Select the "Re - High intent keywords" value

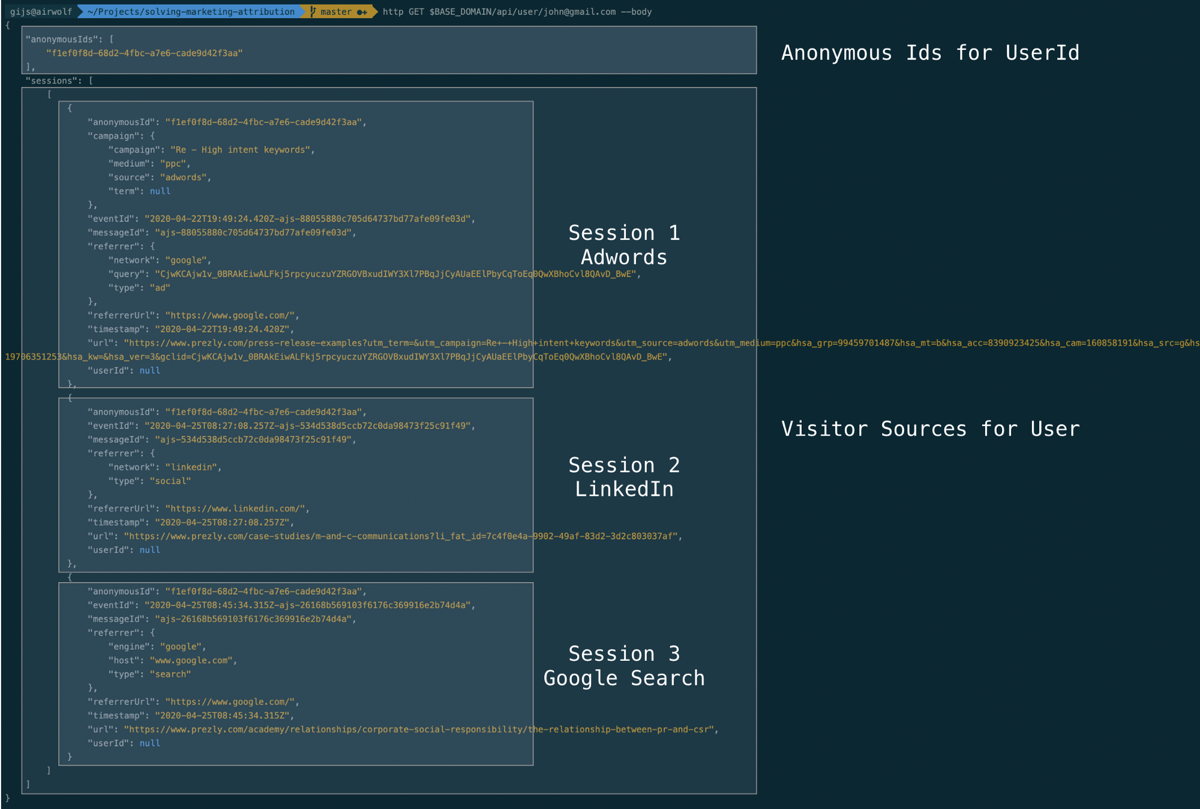click(241, 149)
